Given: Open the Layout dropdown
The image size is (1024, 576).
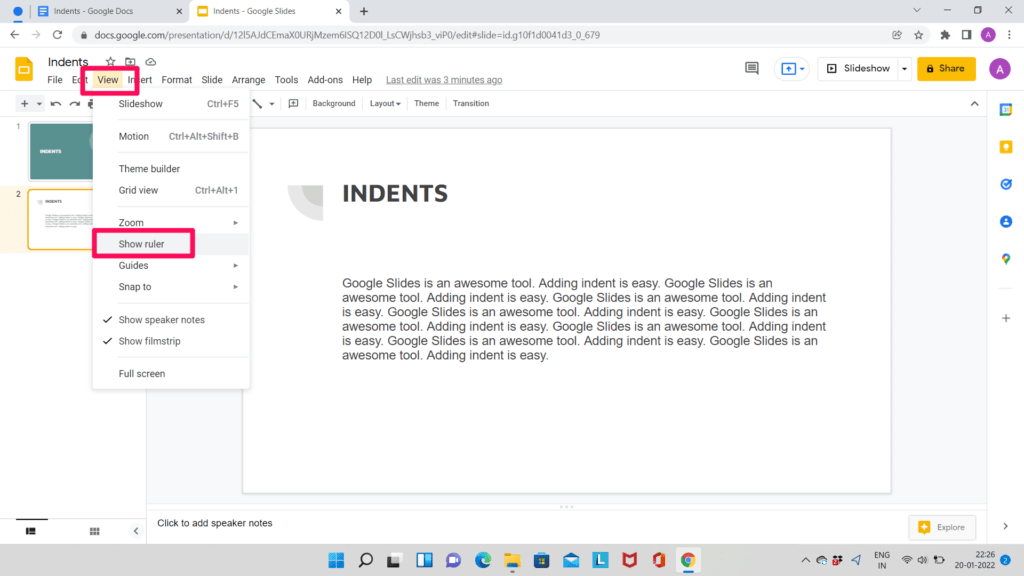Looking at the screenshot, I should point(384,103).
